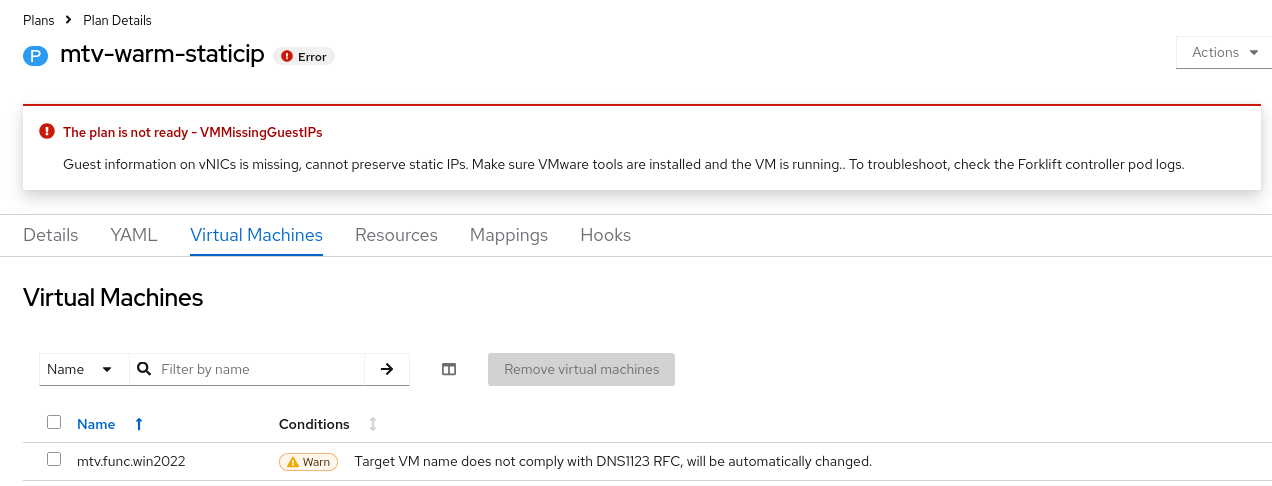The image size is (1272, 486).
Task: Open the Actions dropdown menu
Action: (1224, 53)
